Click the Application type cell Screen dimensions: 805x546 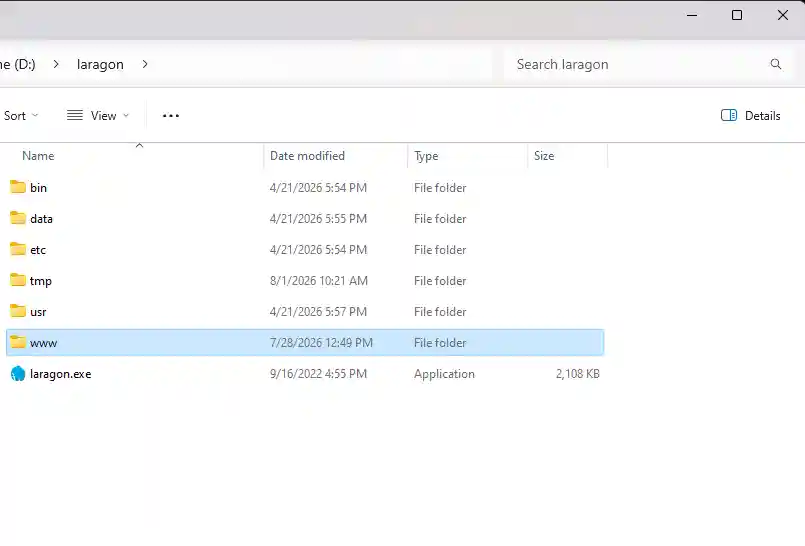[x=444, y=374]
